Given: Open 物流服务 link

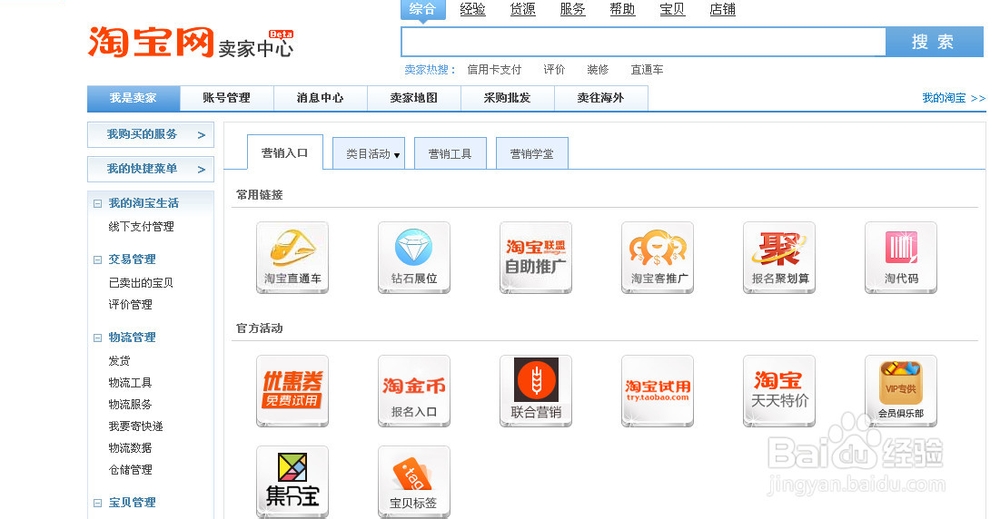Looking at the screenshot, I should (131, 404).
